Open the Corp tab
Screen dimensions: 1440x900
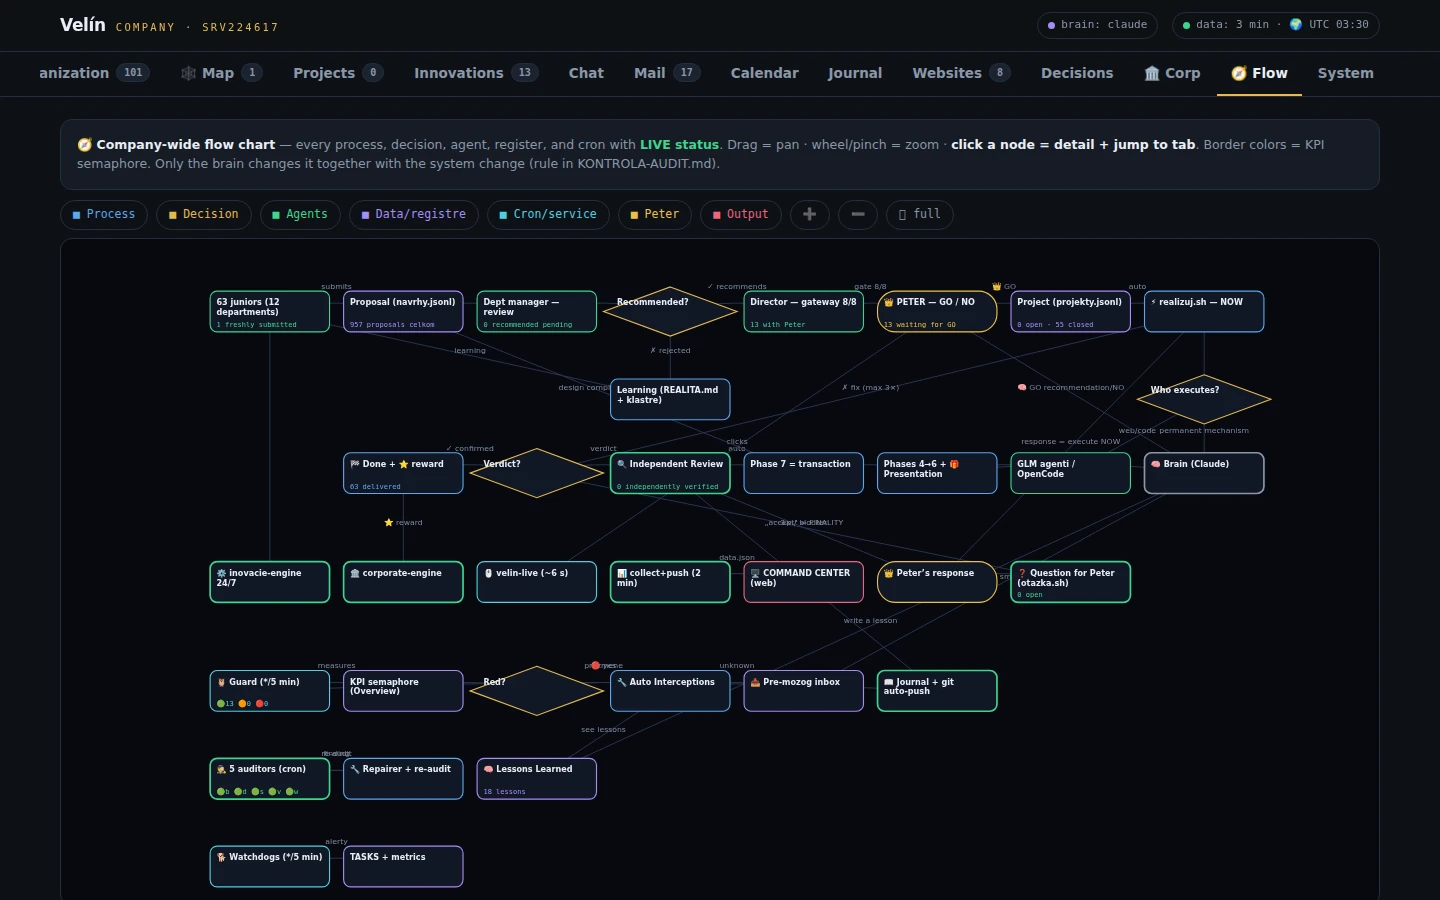(1172, 73)
